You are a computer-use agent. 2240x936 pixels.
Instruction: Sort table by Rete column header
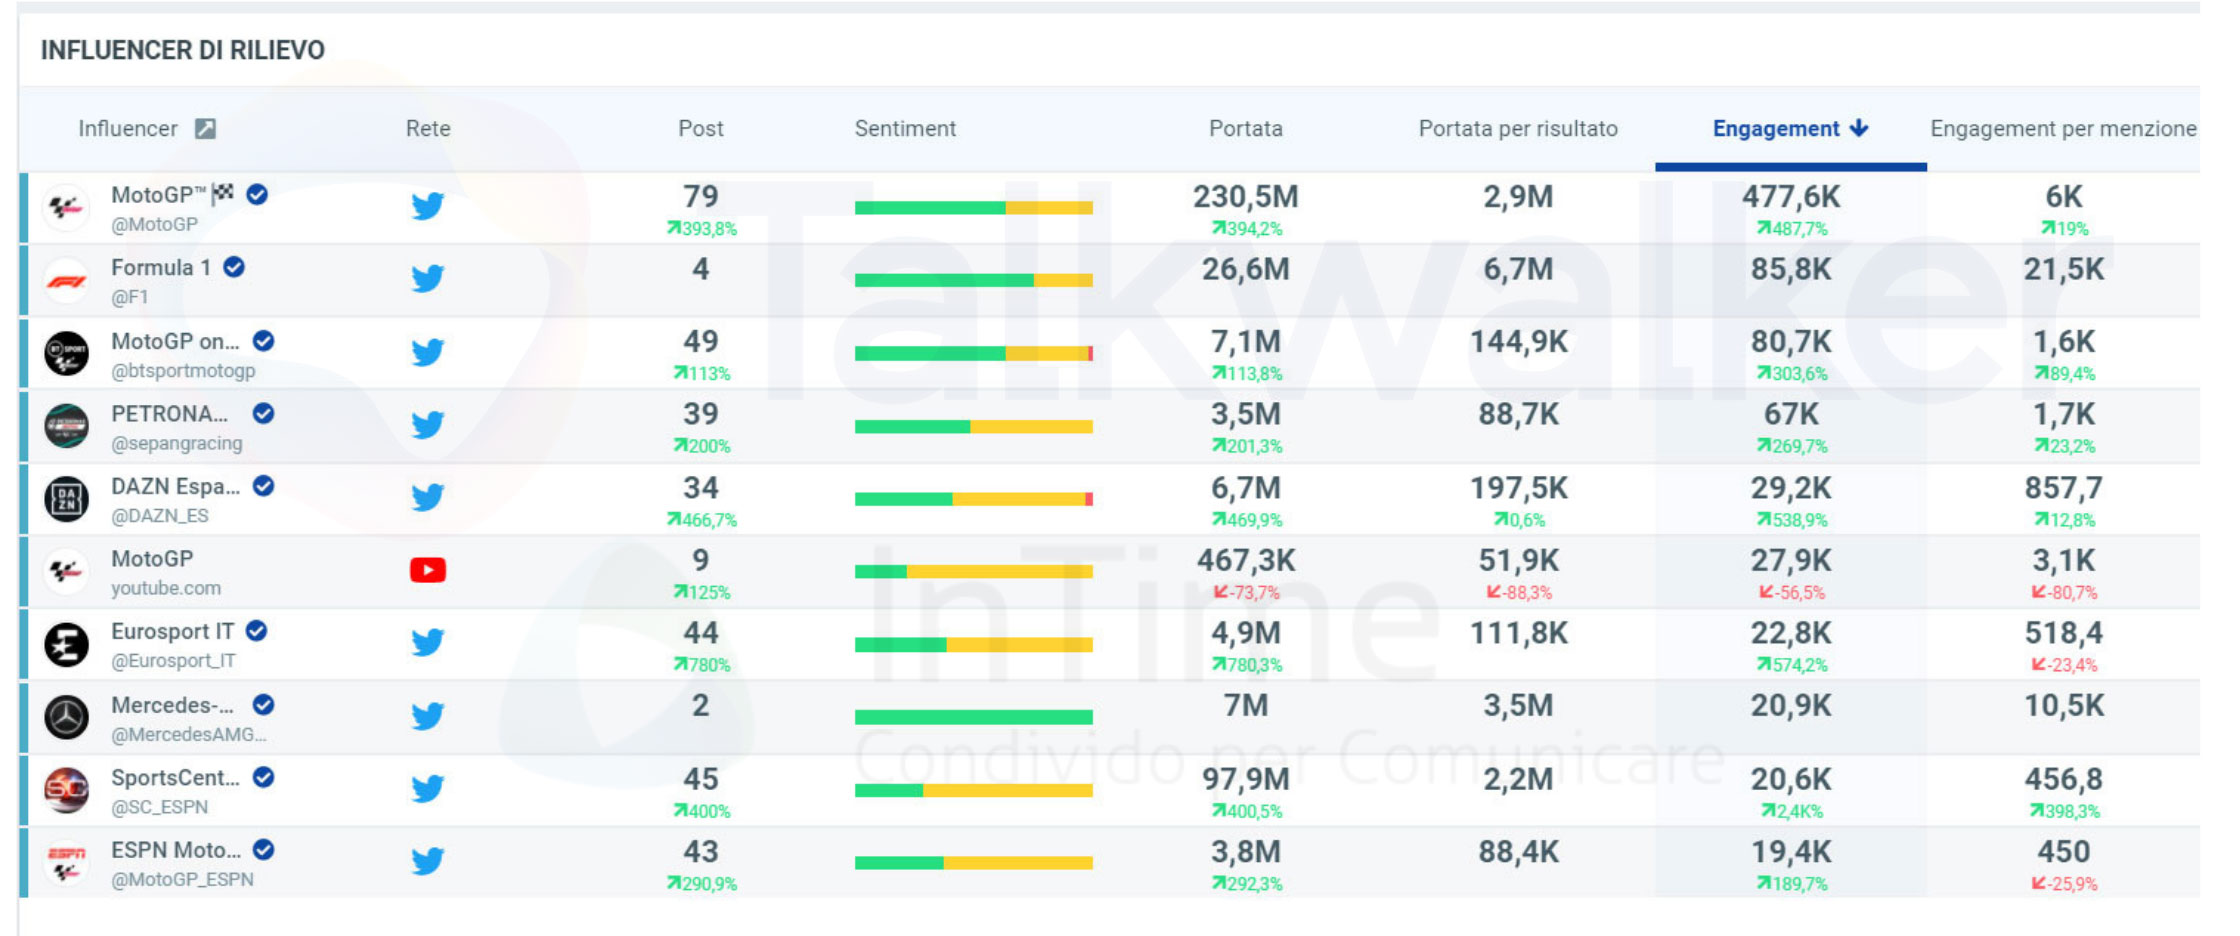428,128
